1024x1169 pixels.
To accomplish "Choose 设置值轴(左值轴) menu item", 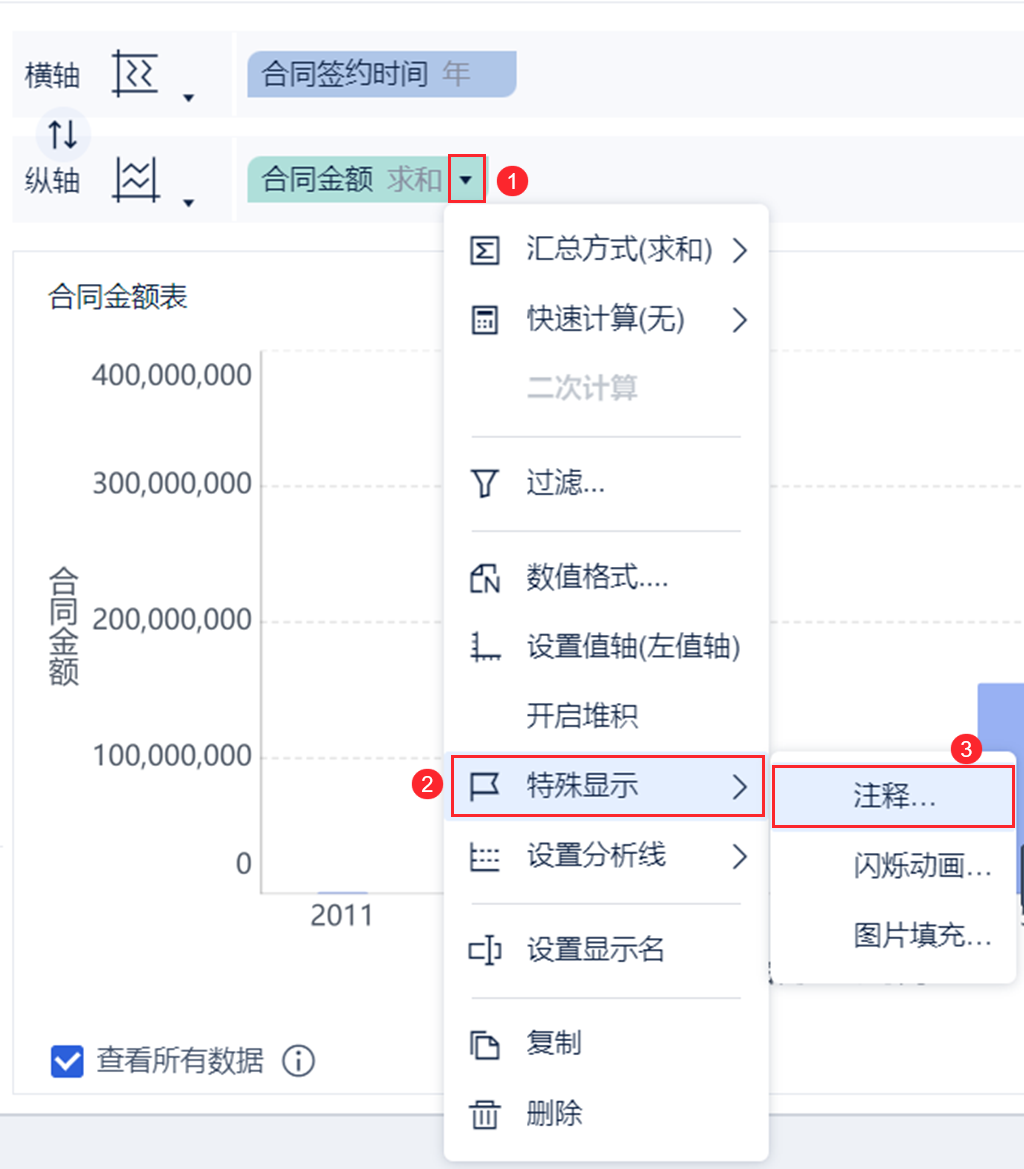I will 606,646.
